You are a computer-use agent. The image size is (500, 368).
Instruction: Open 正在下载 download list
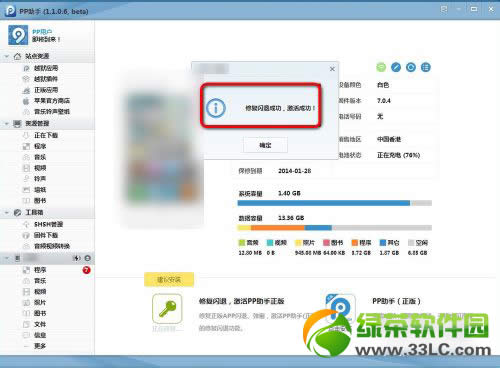coord(46,135)
